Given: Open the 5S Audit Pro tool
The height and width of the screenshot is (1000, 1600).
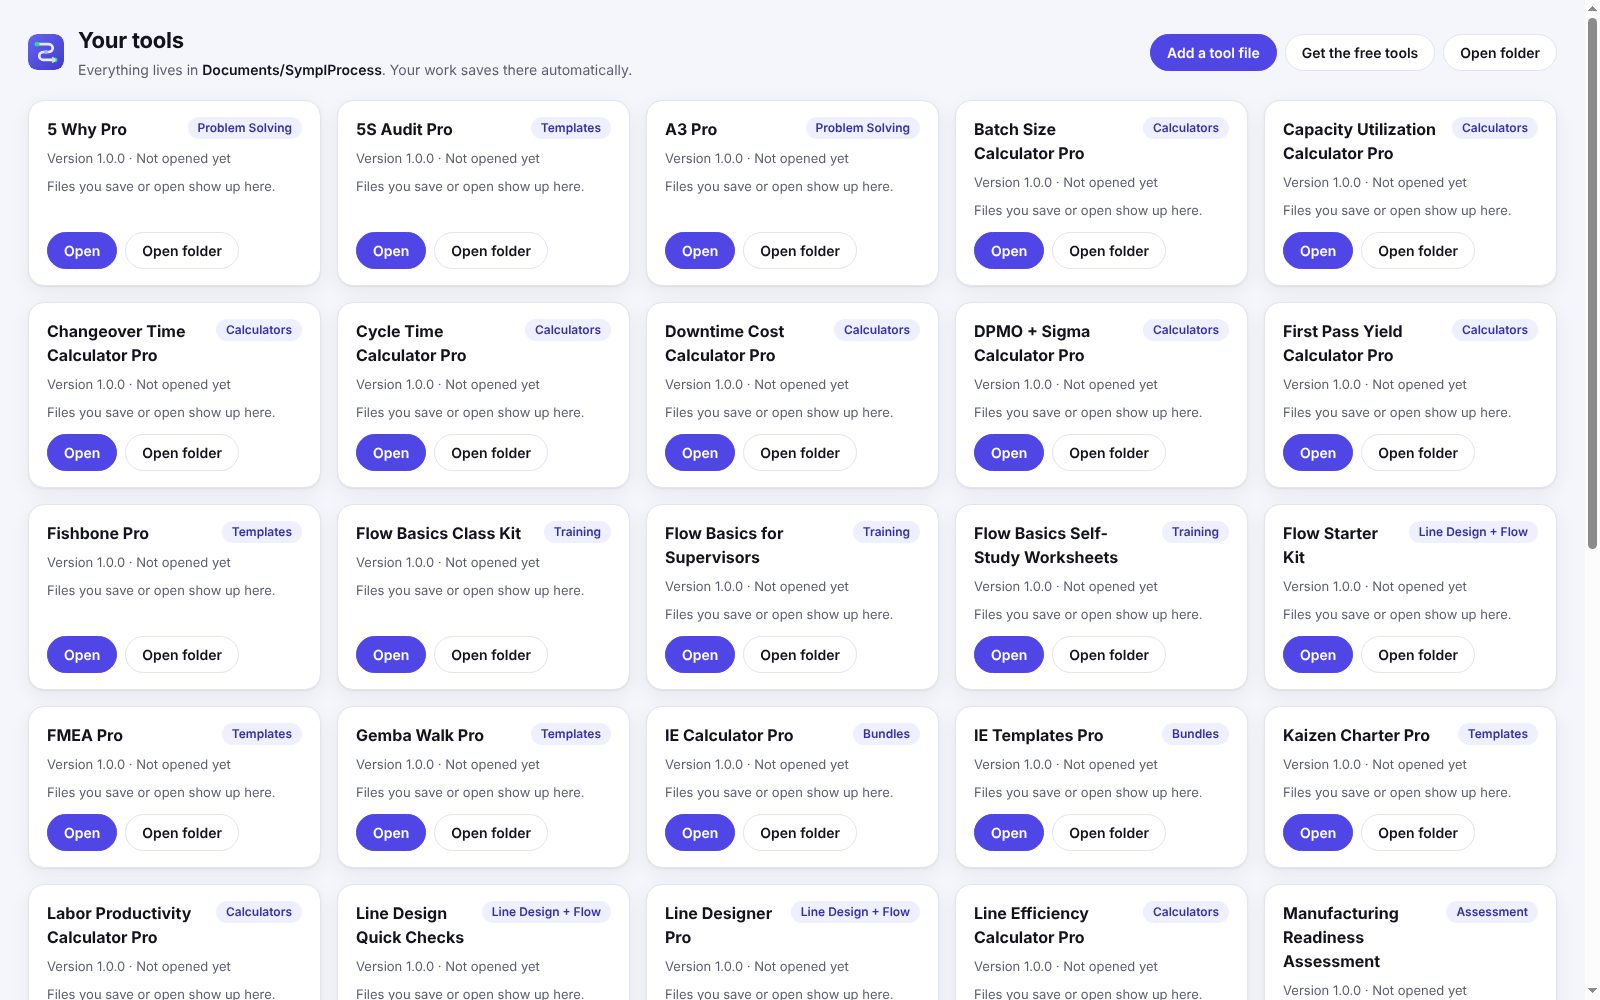Looking at the screenshot, I should (391, 251).
